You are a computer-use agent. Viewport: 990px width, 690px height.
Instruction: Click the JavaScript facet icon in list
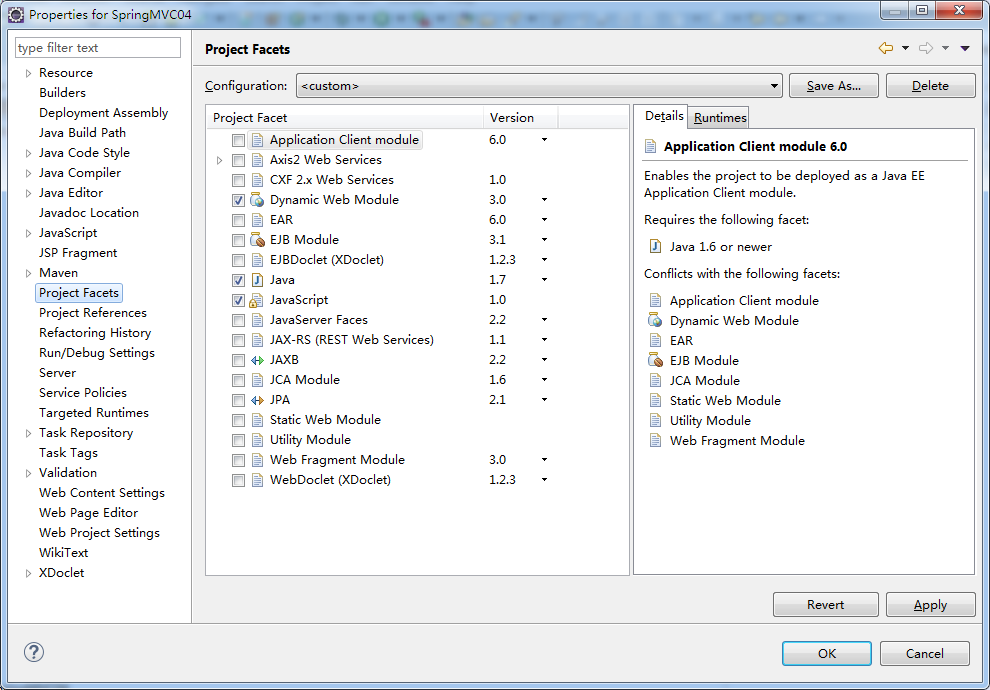click(x=257, y=300)
